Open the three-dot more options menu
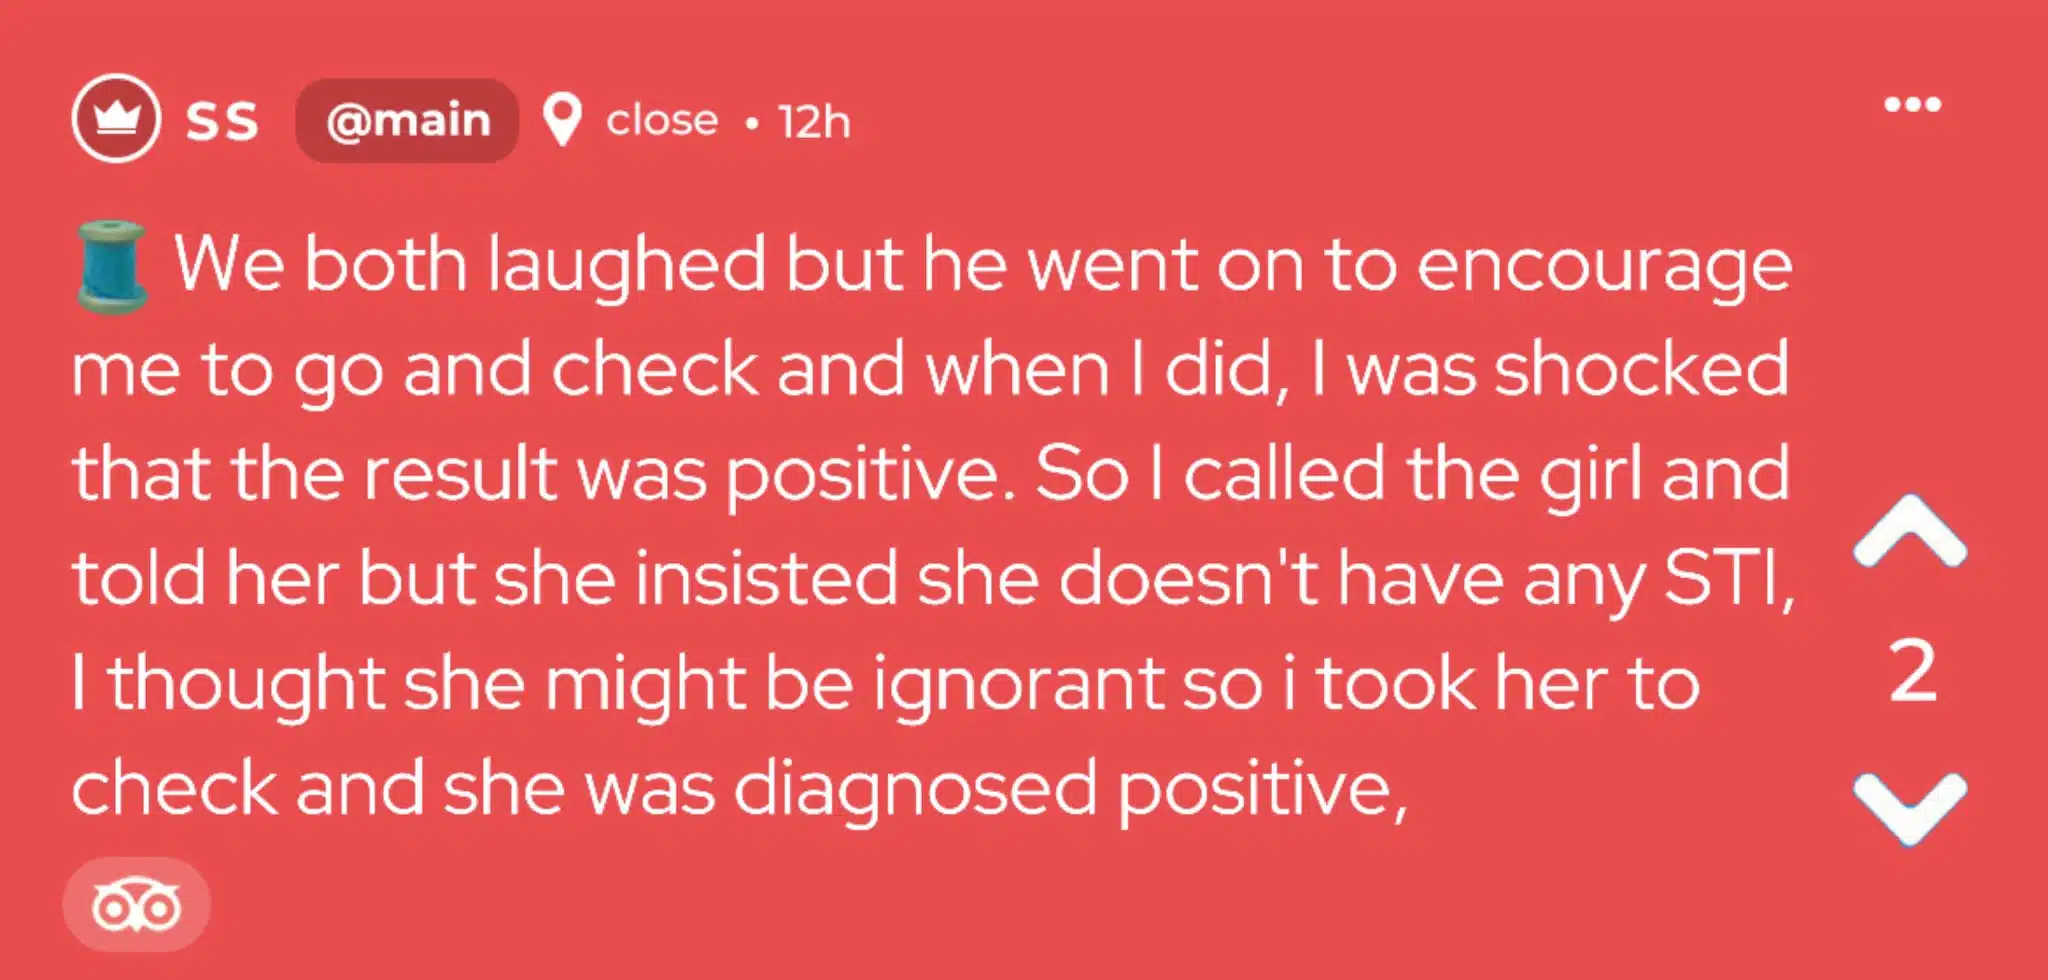The image size is (2048, 980). 1912,104
